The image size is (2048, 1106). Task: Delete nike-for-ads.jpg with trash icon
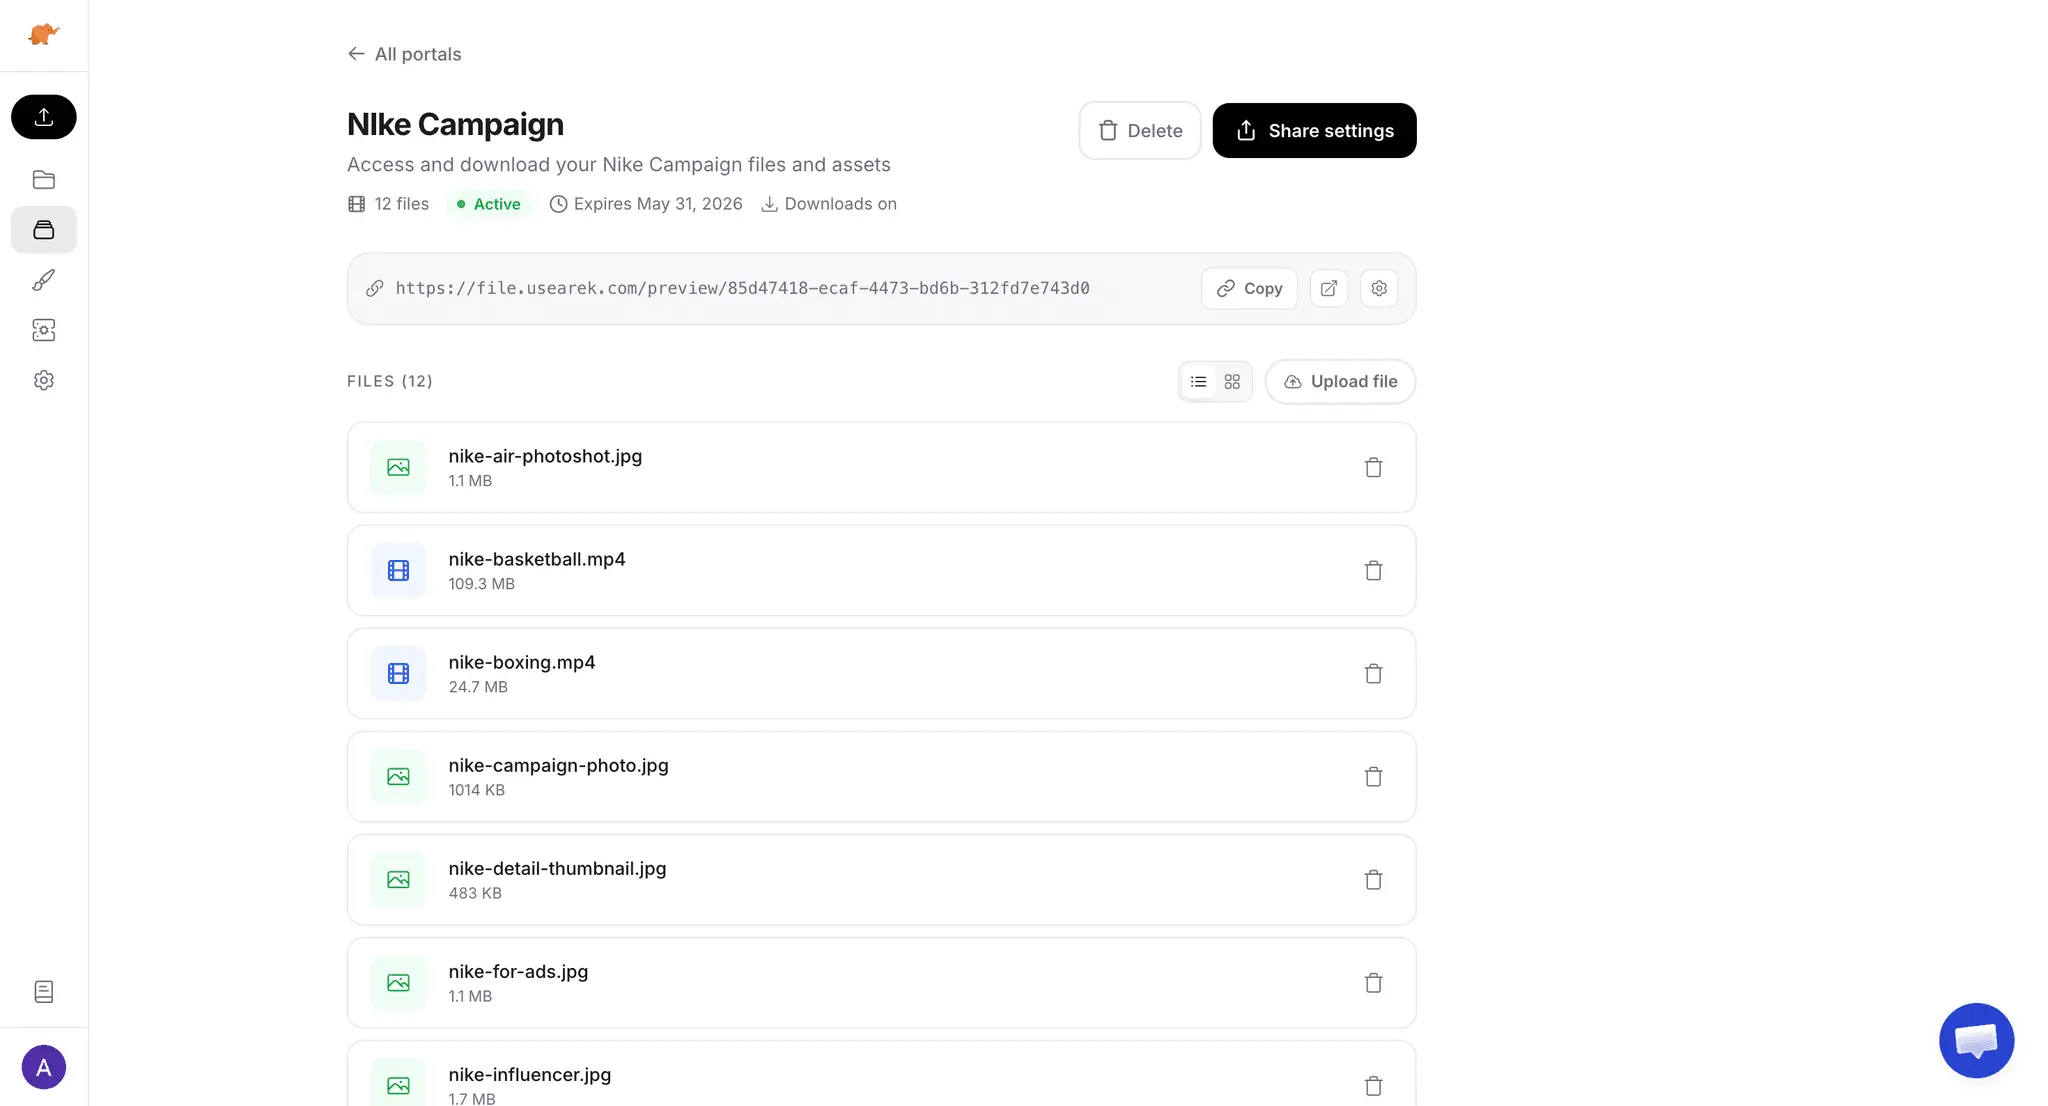(x=1374, y=983)
